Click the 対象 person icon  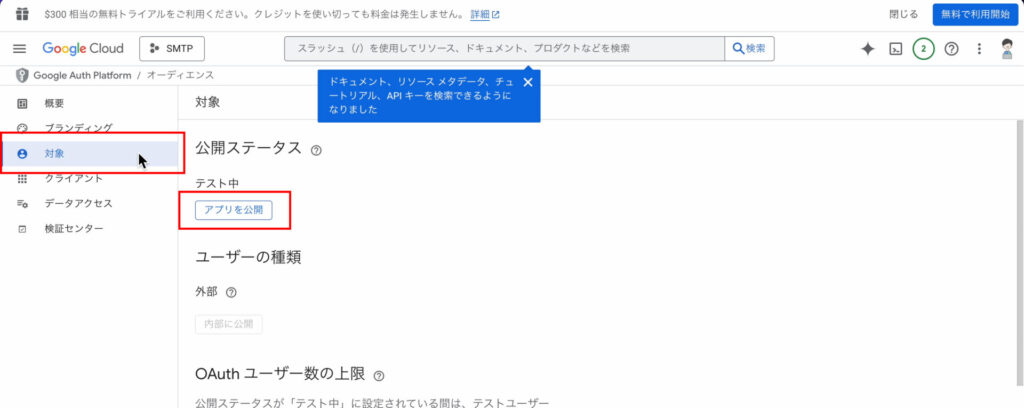tap(22, 153)
